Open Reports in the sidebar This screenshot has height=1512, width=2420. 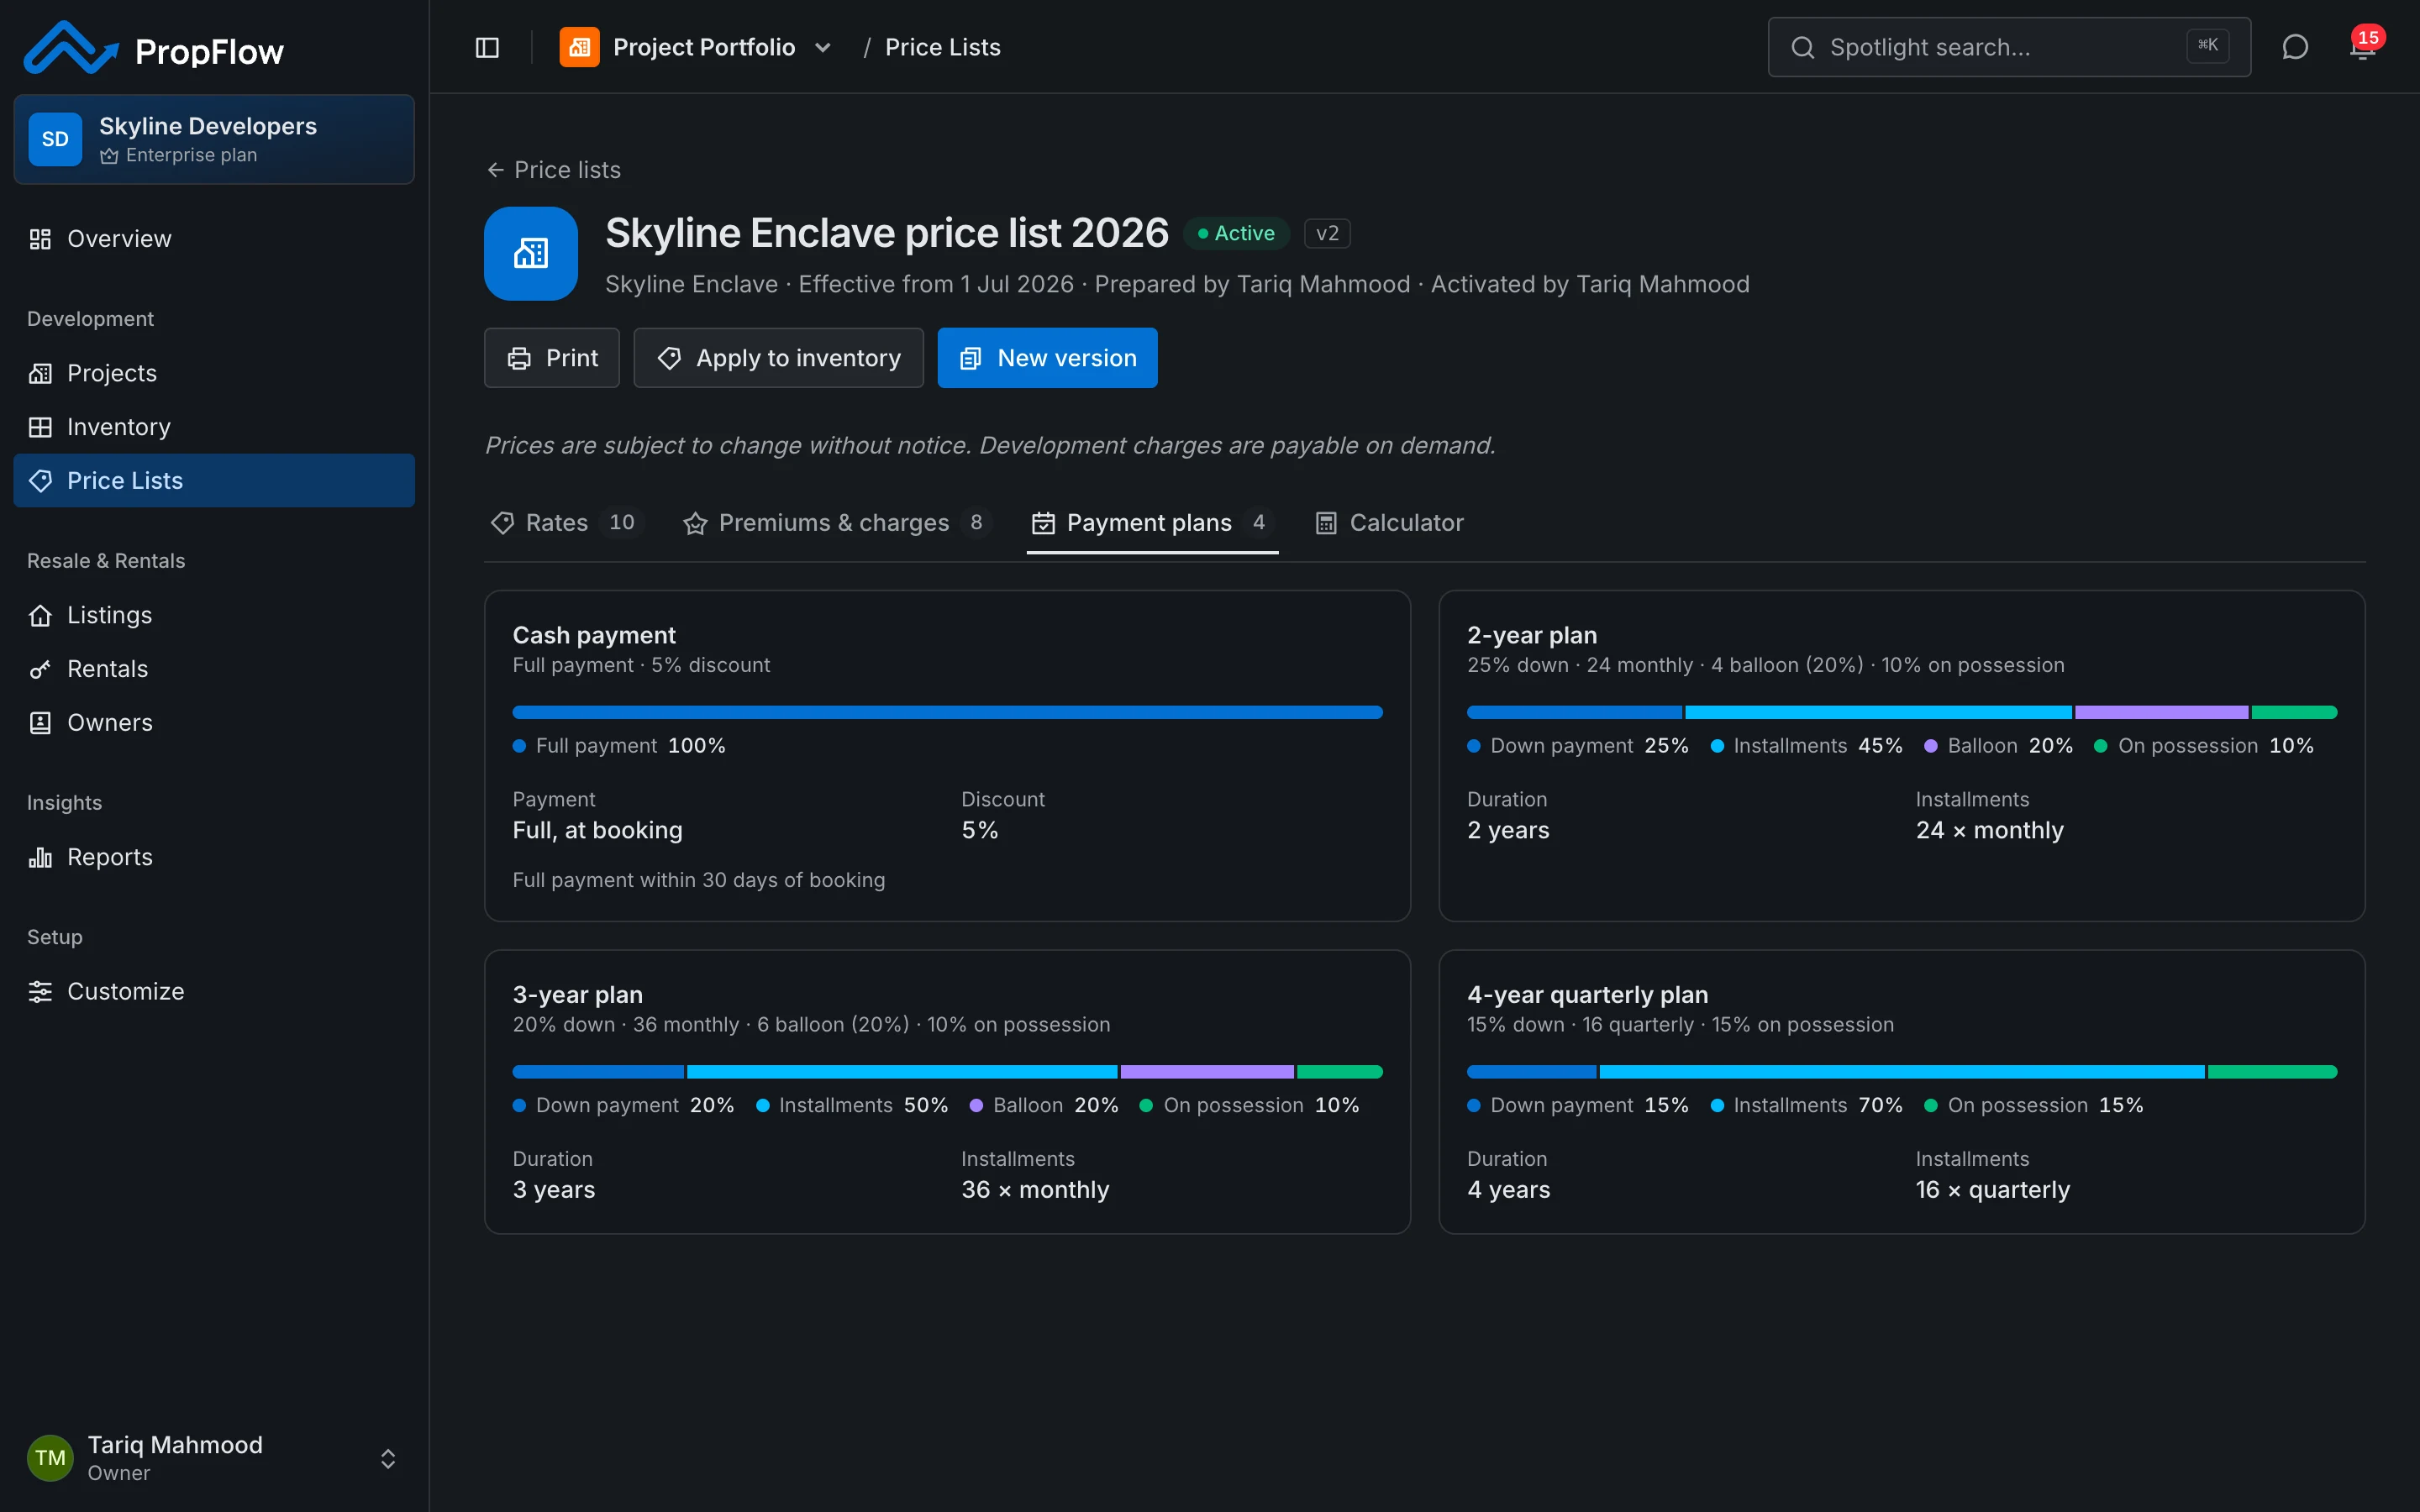tap(214, 857)
